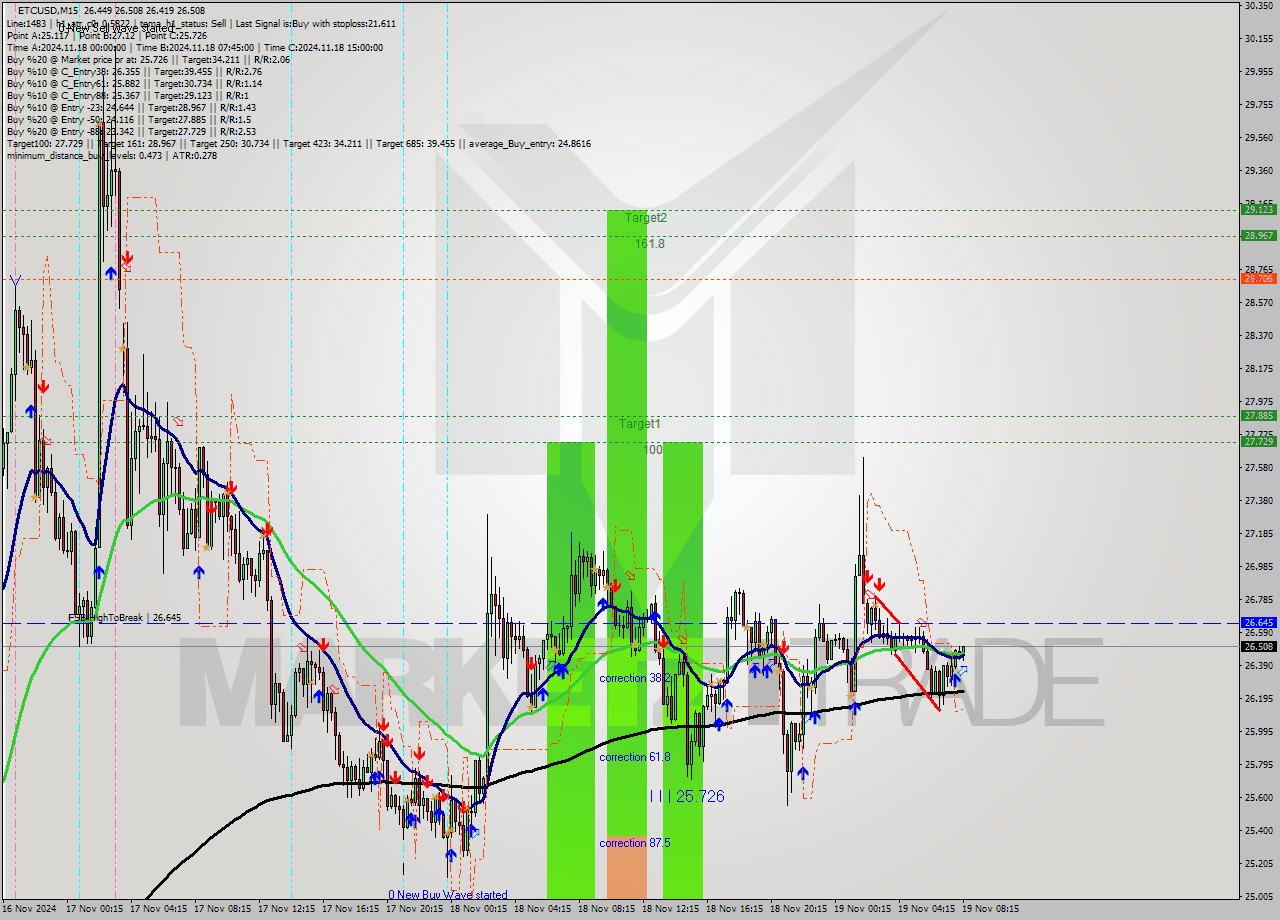The height and width of the screenshot is (920, 1280).
Task: Click the '18 Nov 04:15' time label
Action: [x=542, y=909]
